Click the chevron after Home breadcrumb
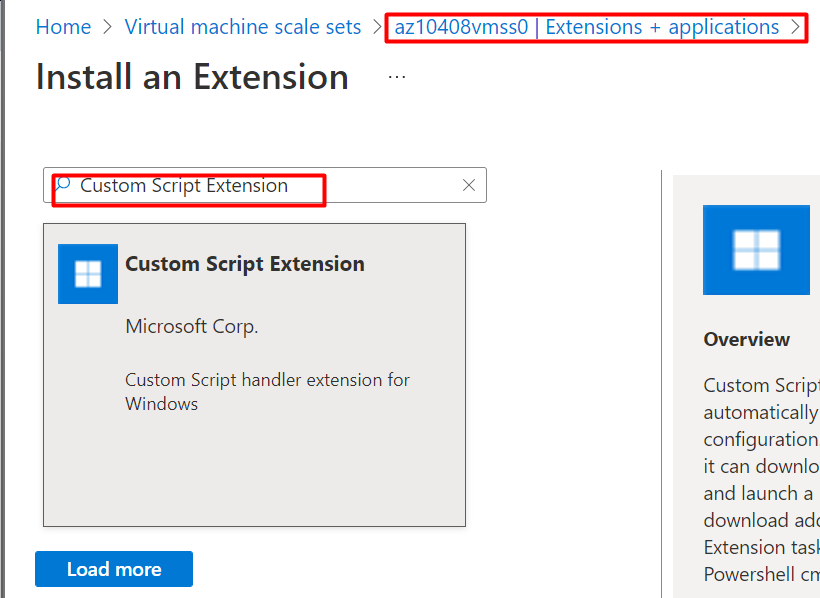The image size is (820, 598). click(x=108, y=27)
